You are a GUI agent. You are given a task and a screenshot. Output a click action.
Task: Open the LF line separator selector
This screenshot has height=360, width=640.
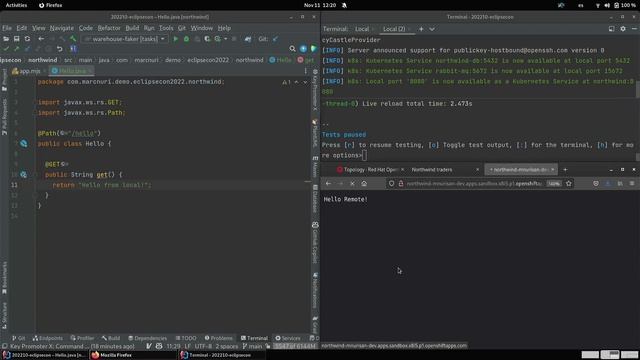click(187, 346)
